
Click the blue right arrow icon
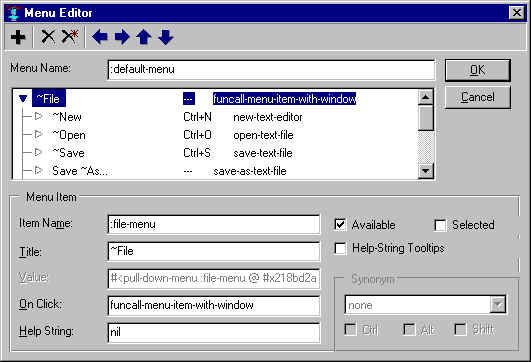[122, 37]
